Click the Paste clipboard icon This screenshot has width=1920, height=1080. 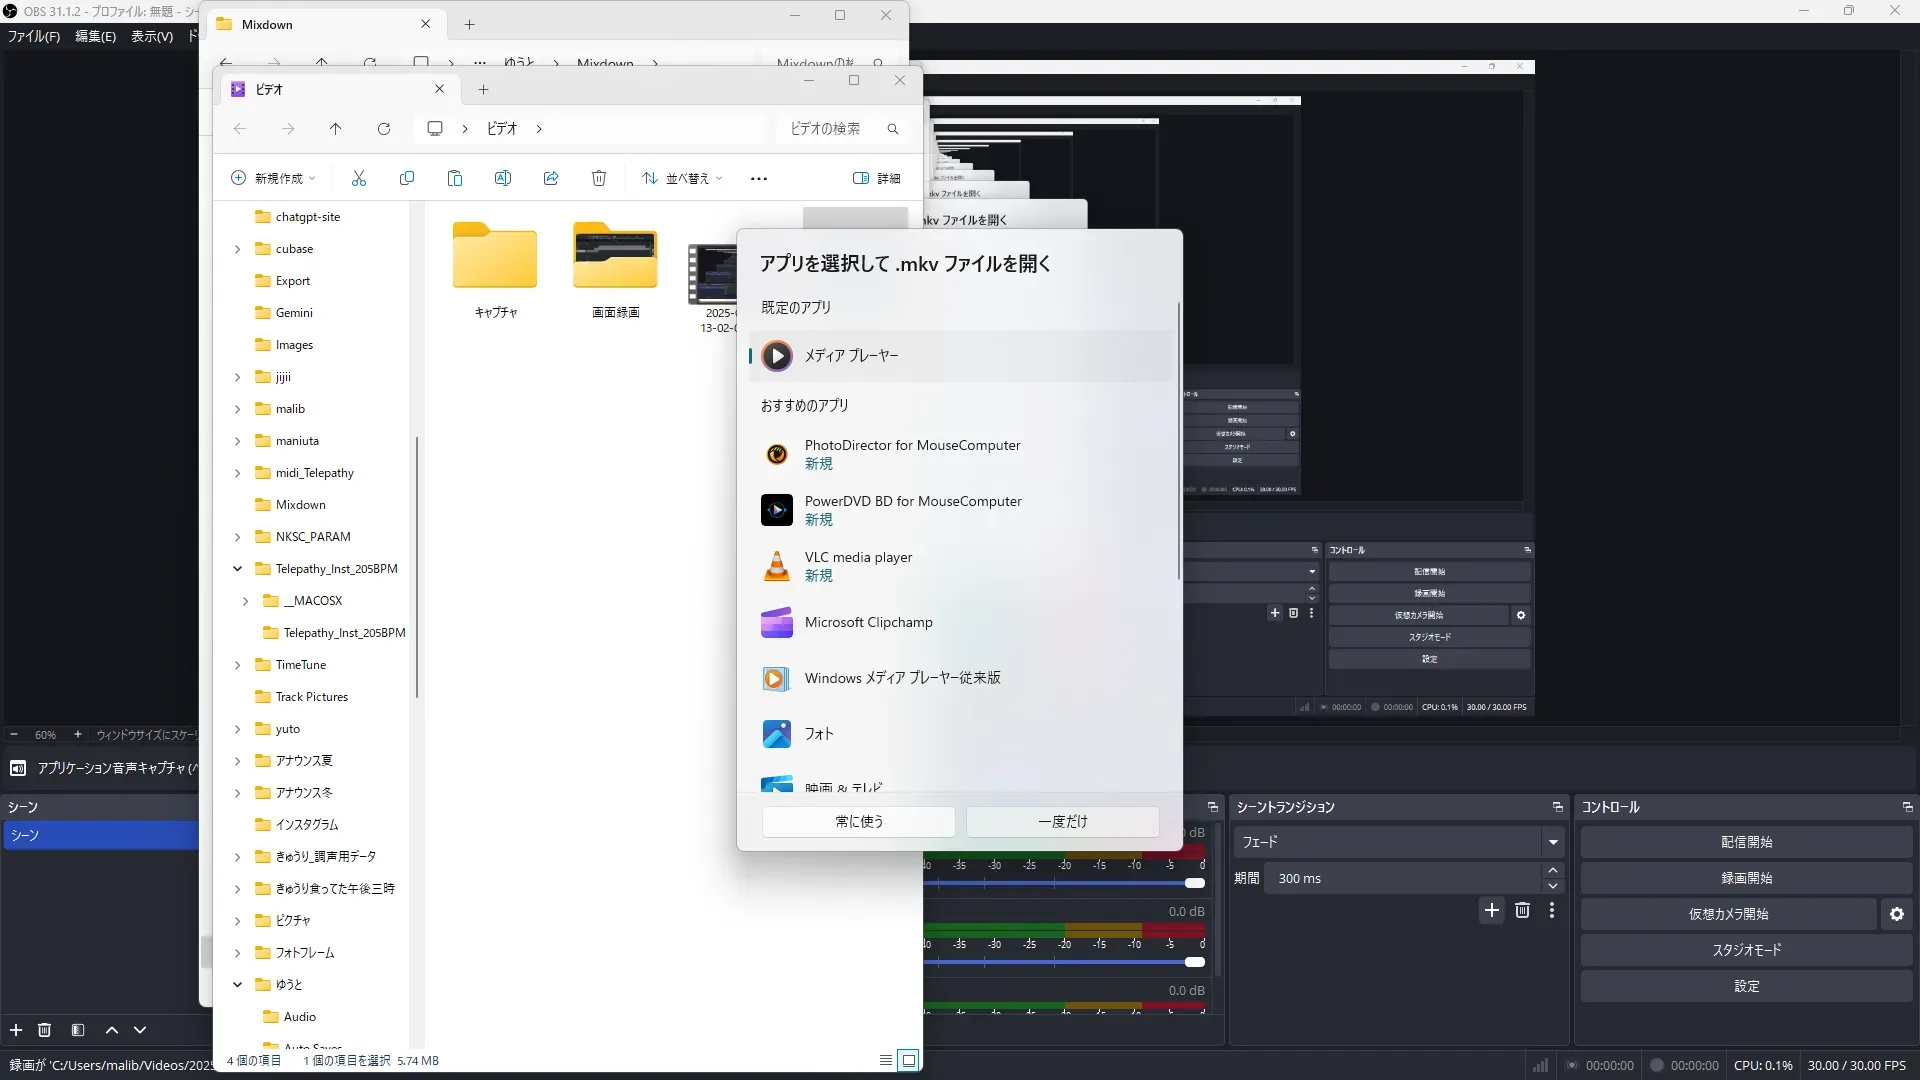[455, 178]
